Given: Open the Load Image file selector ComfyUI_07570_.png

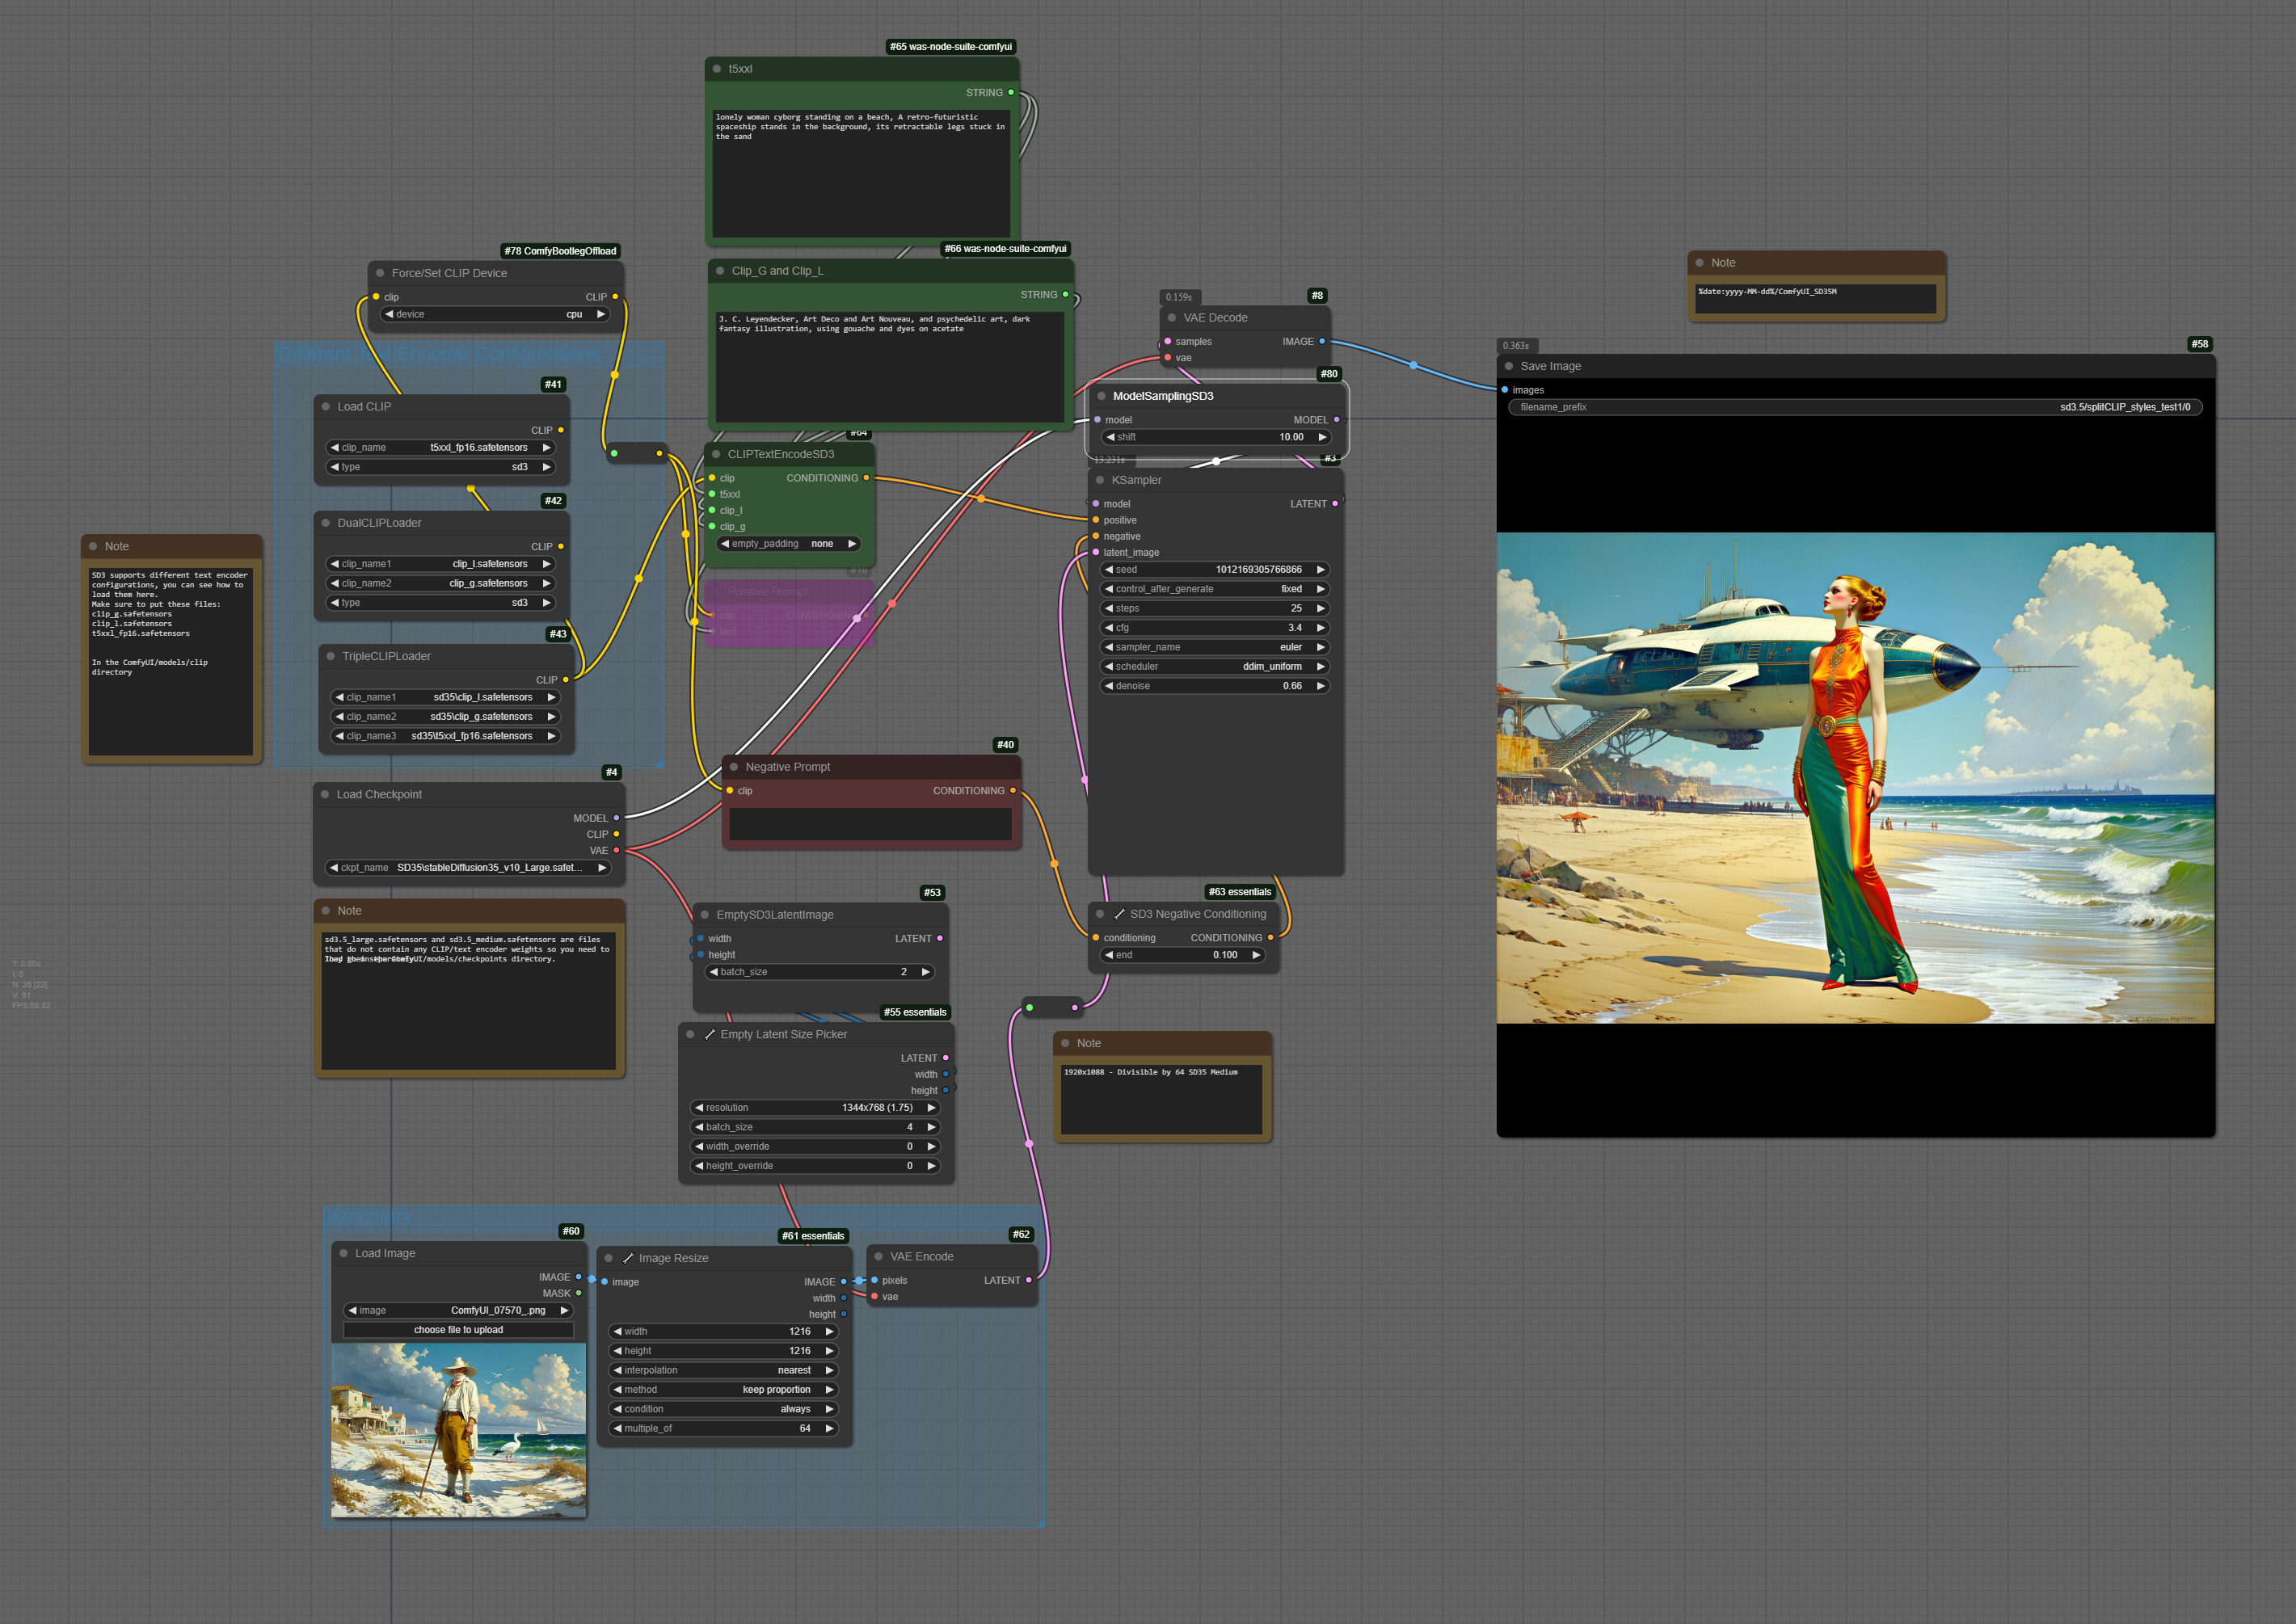Looking at the screenshot, I should pyautogui.click(x=458, y=1311).
